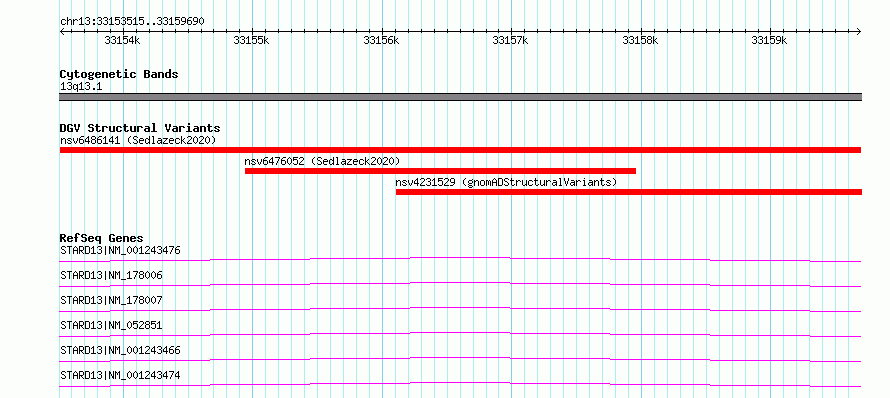The image size is (890, 398).
Task: Click the 33157k ruler tick label
Action: point(511,41)
